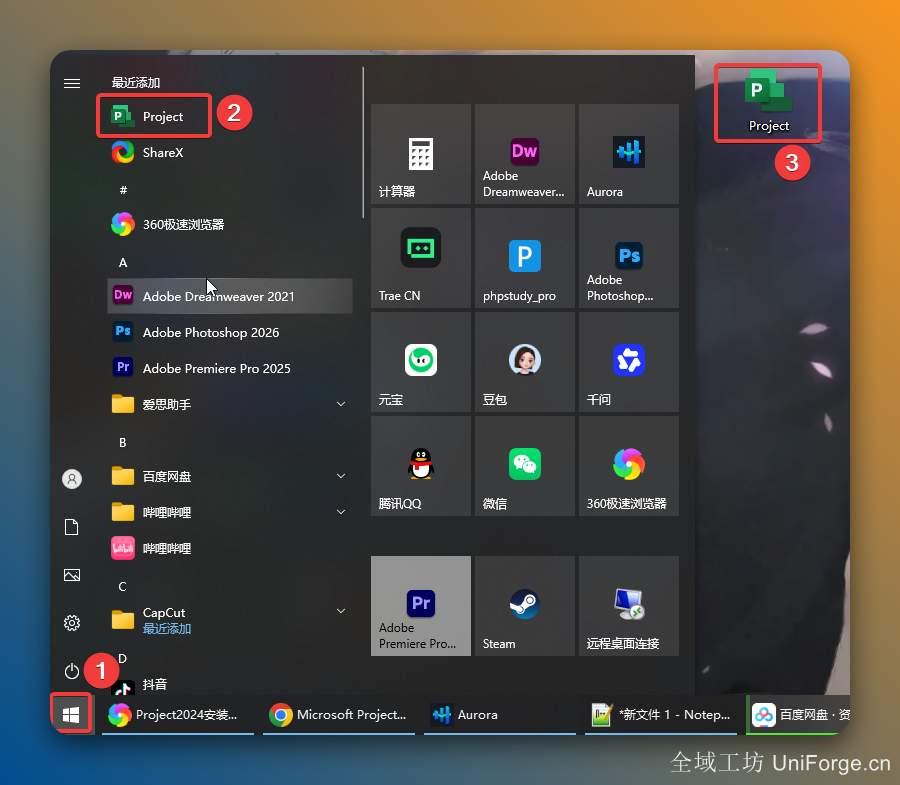Open the 豆包 tile
900x785 pixels.
(525, 362)
